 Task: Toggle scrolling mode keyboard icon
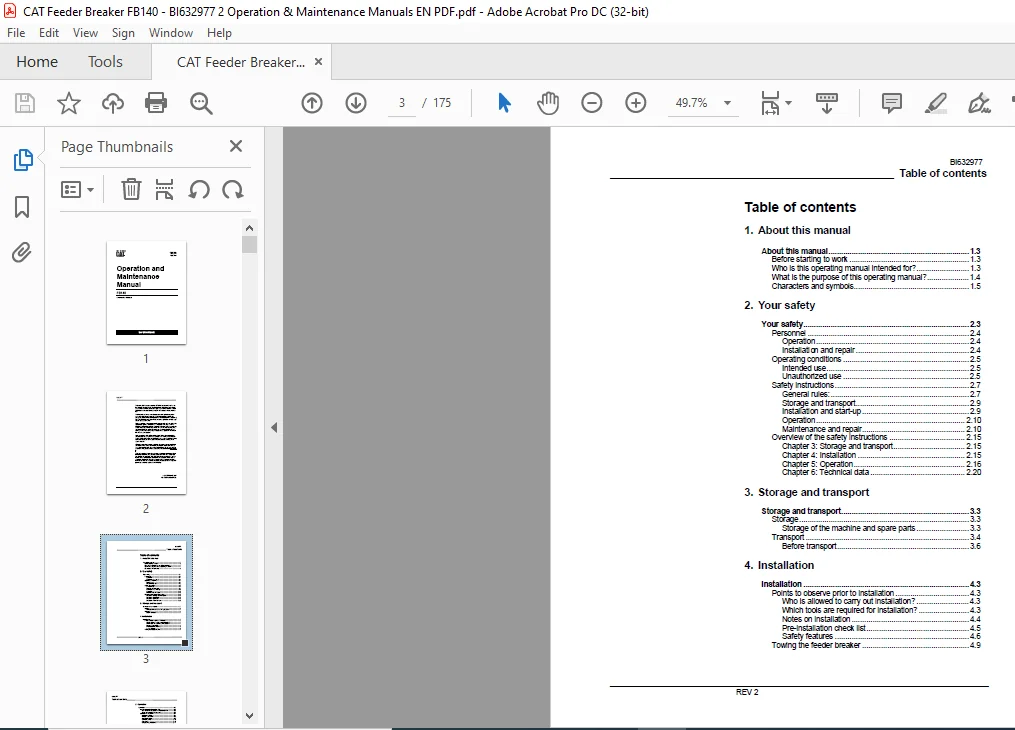point(827,103)
